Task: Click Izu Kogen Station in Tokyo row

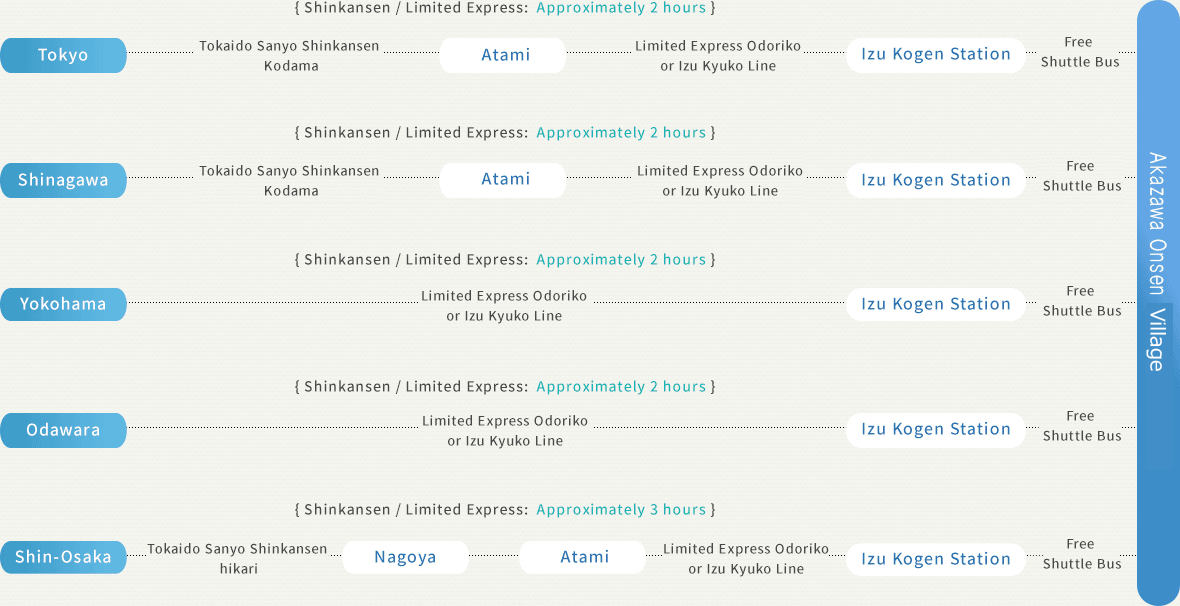Action: pos(935,55)
